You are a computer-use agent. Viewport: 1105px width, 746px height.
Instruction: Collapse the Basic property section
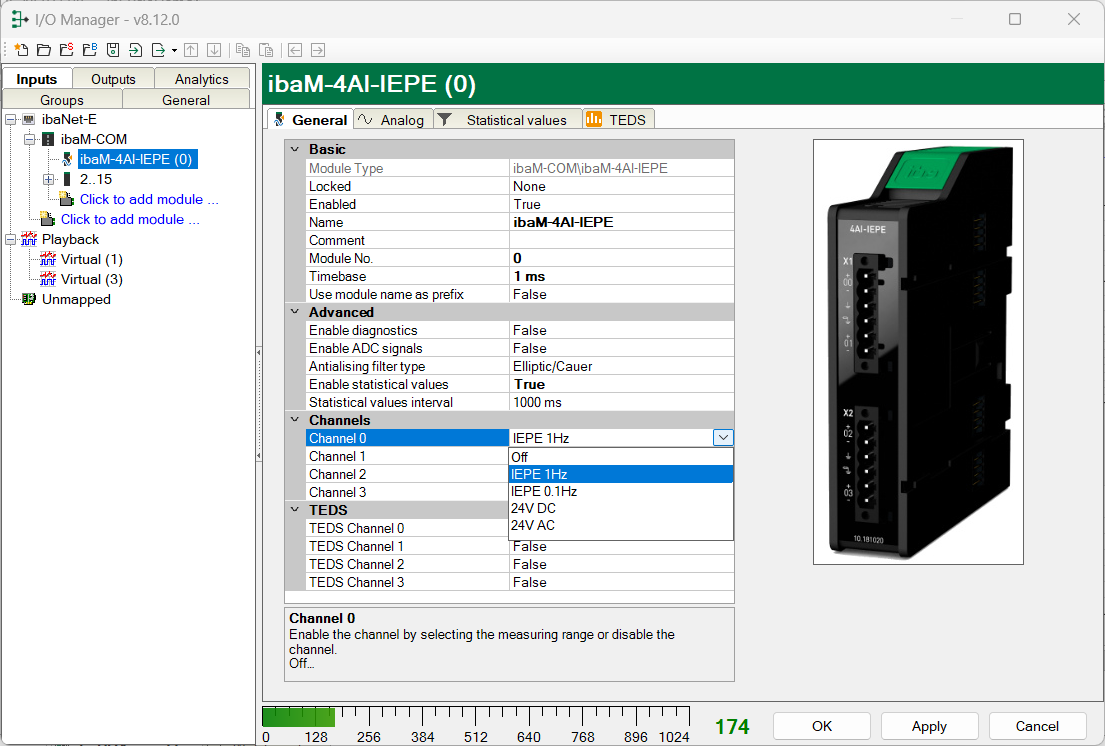point(294,149)
